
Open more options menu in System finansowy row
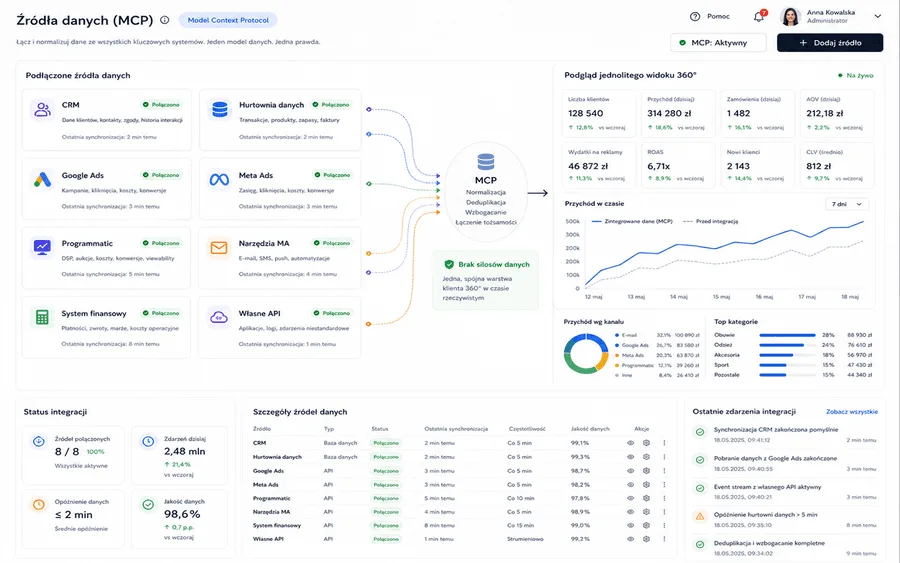tap(664, 525)
